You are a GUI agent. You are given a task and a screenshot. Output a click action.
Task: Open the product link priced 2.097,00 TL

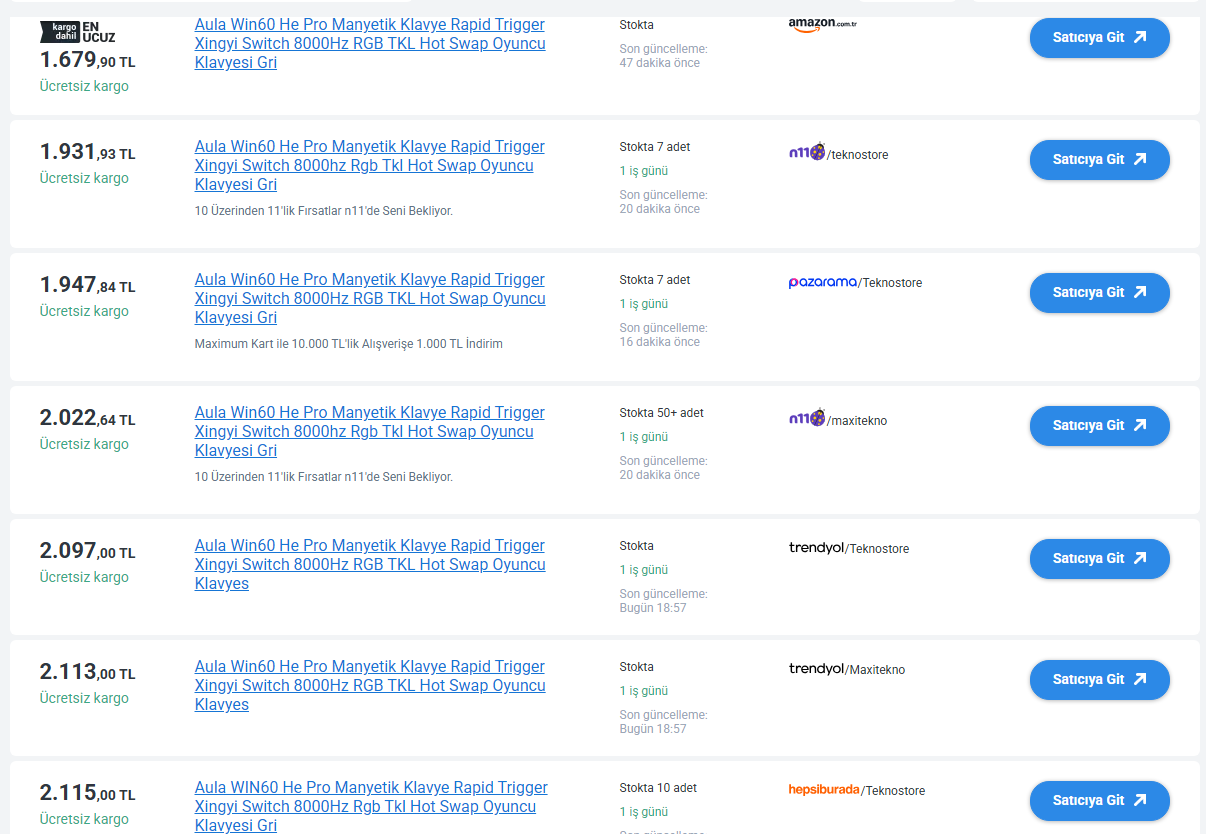(x=370, y=565)
